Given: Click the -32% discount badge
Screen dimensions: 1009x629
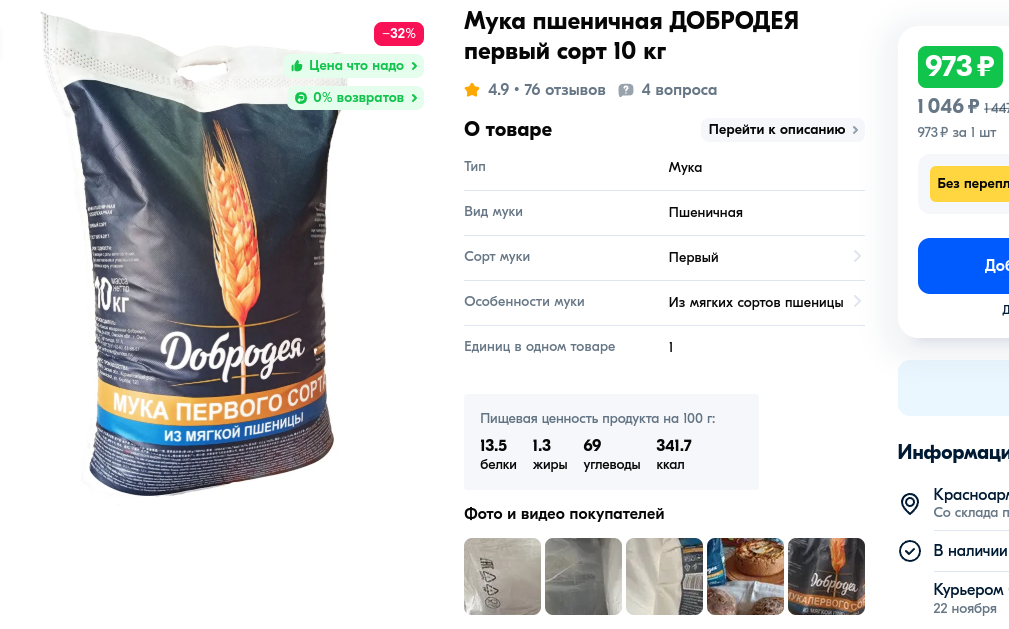Looking at the screenshot, I should coord(399,33).
